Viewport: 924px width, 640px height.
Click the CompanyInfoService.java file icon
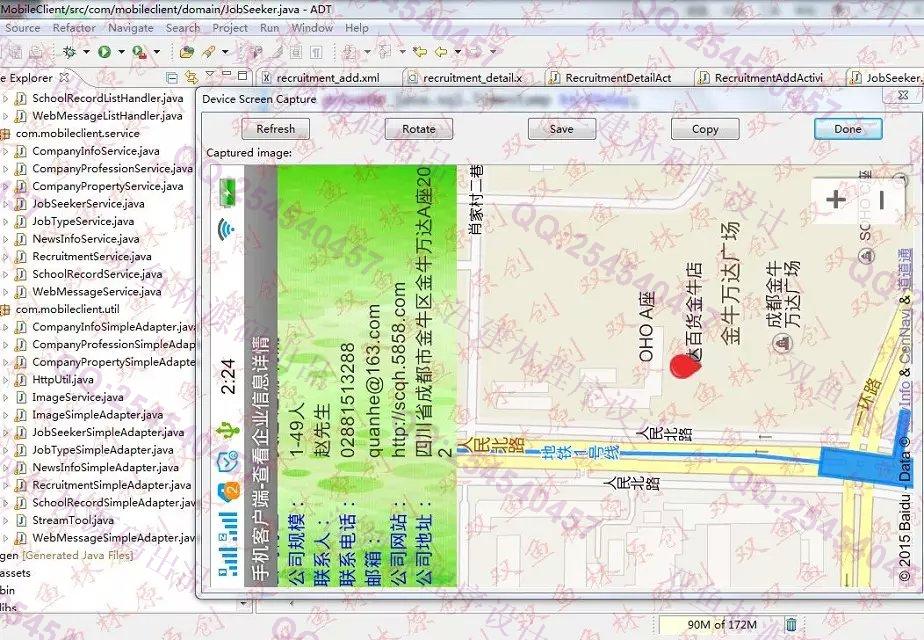click(21, 151)
